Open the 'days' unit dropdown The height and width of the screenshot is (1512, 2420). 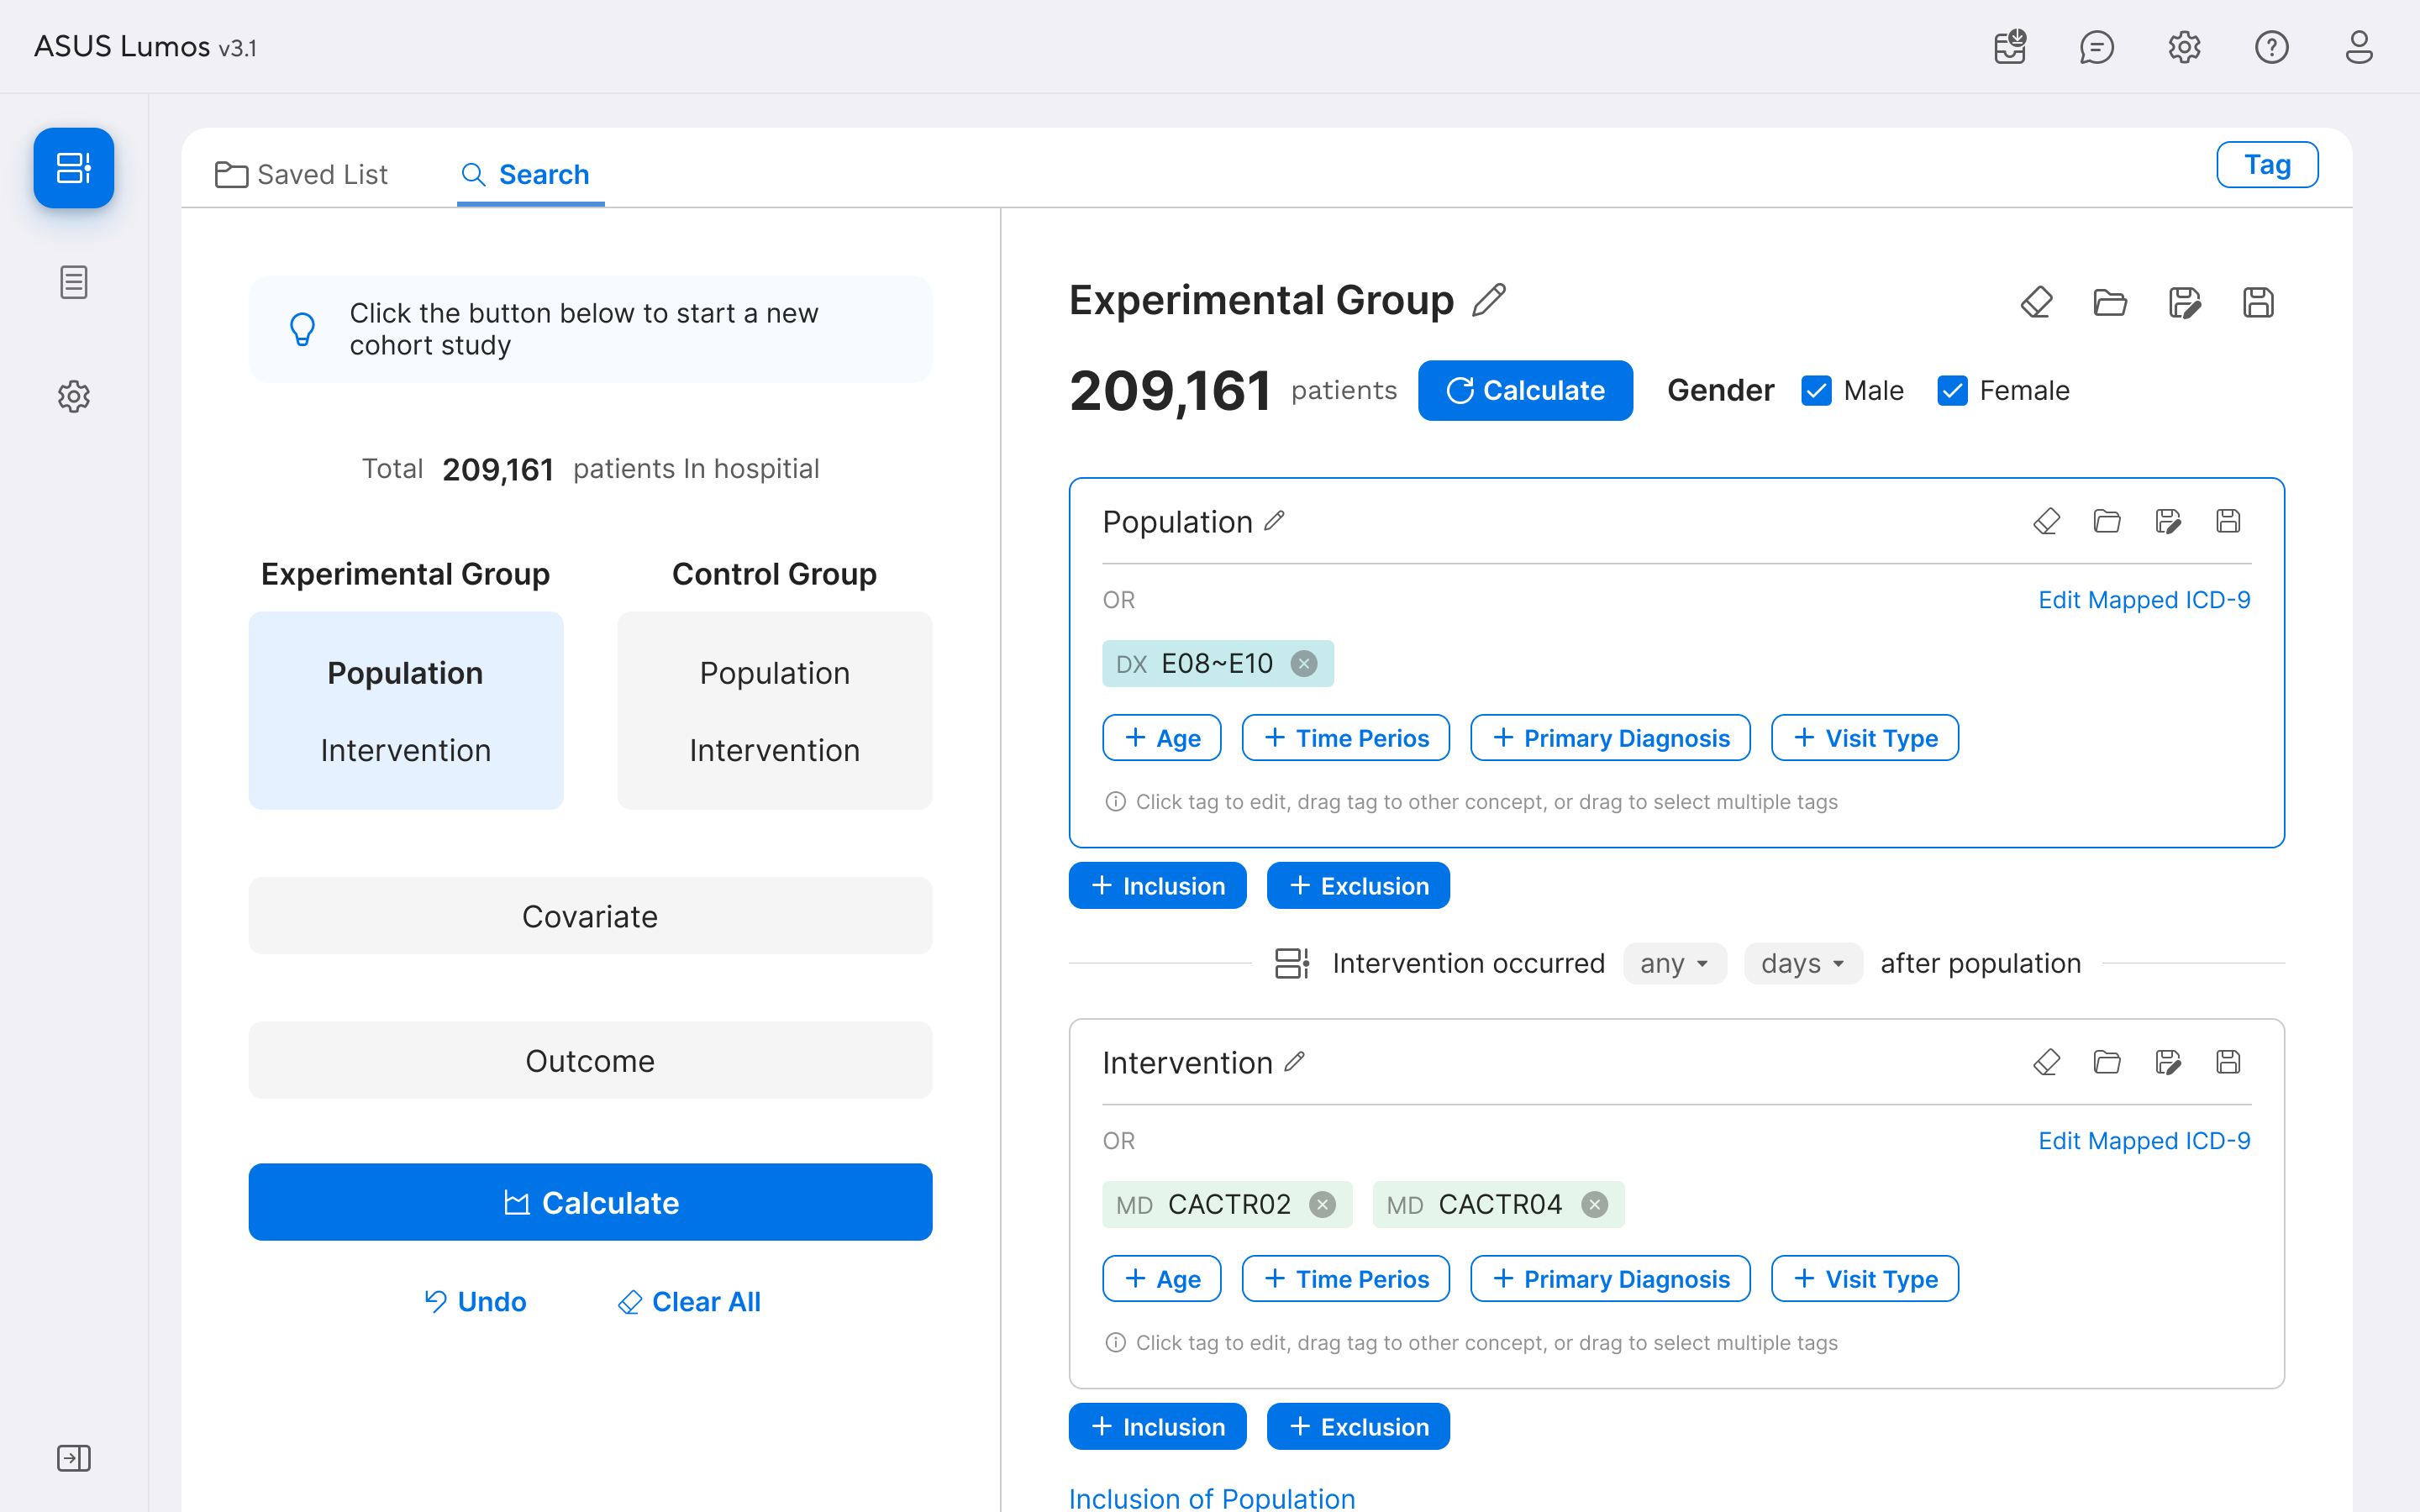[1802, 963]
